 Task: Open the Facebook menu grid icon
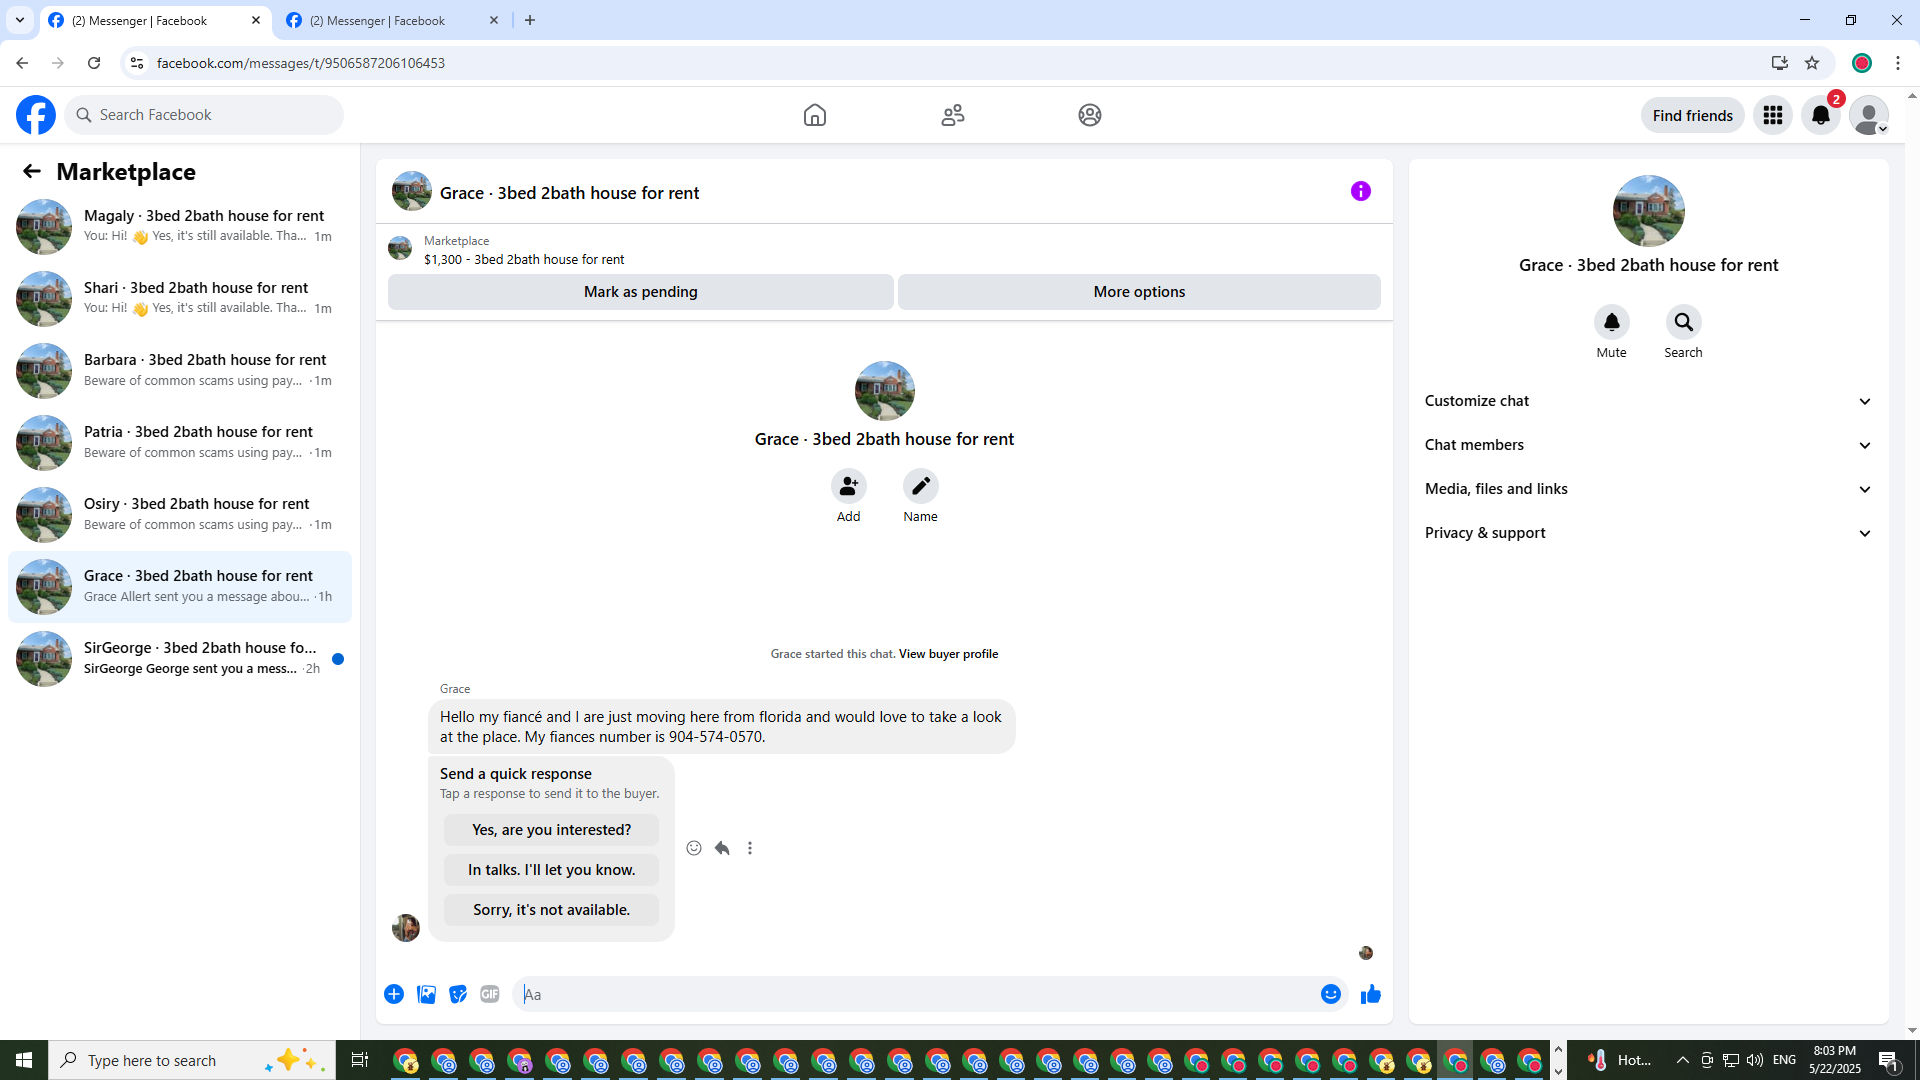(1773, 115)
